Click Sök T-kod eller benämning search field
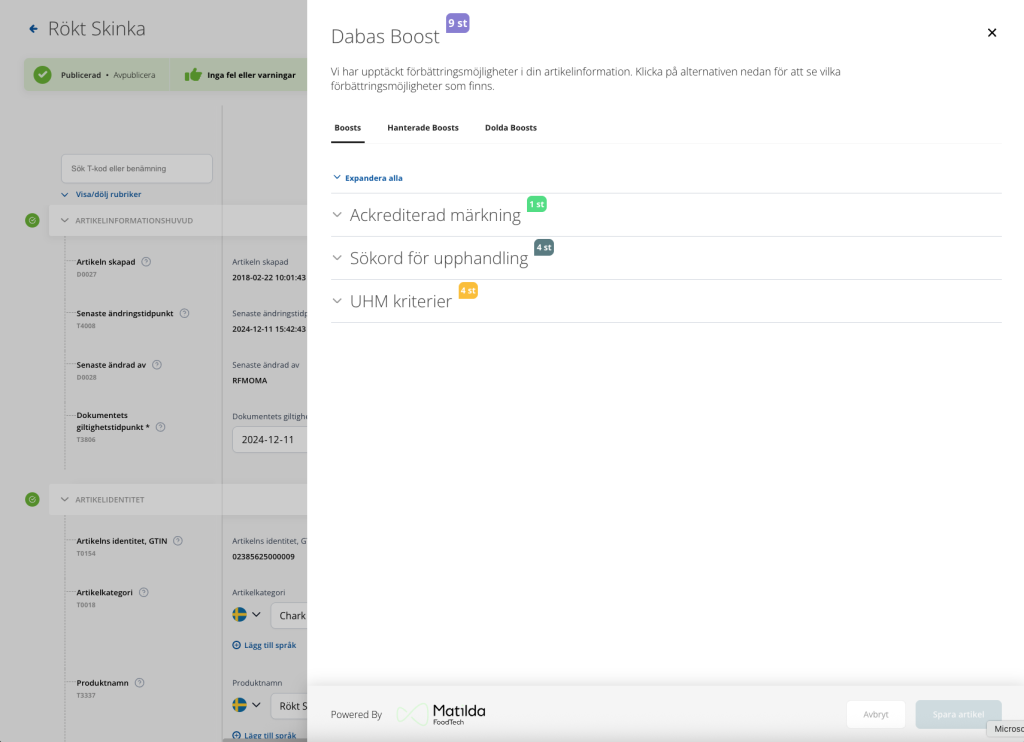The width and height of the screenshot is (1024, 742). click(x=136, y=169)
